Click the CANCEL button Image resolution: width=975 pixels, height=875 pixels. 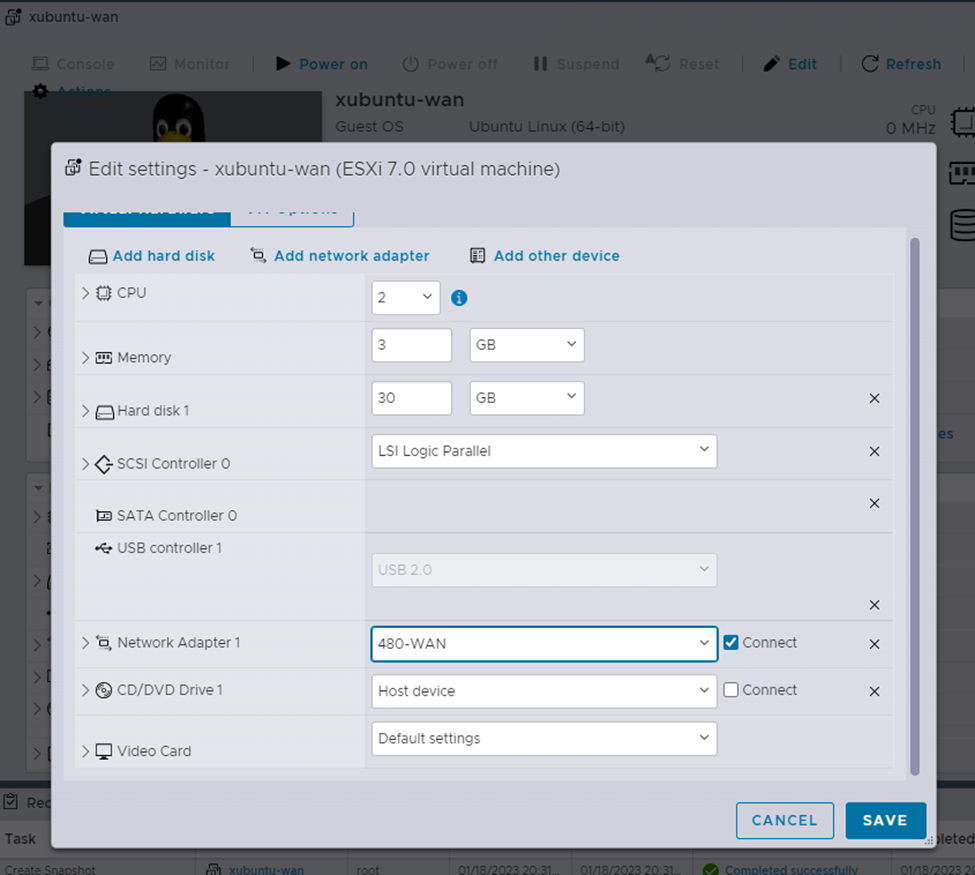(785, 820)
